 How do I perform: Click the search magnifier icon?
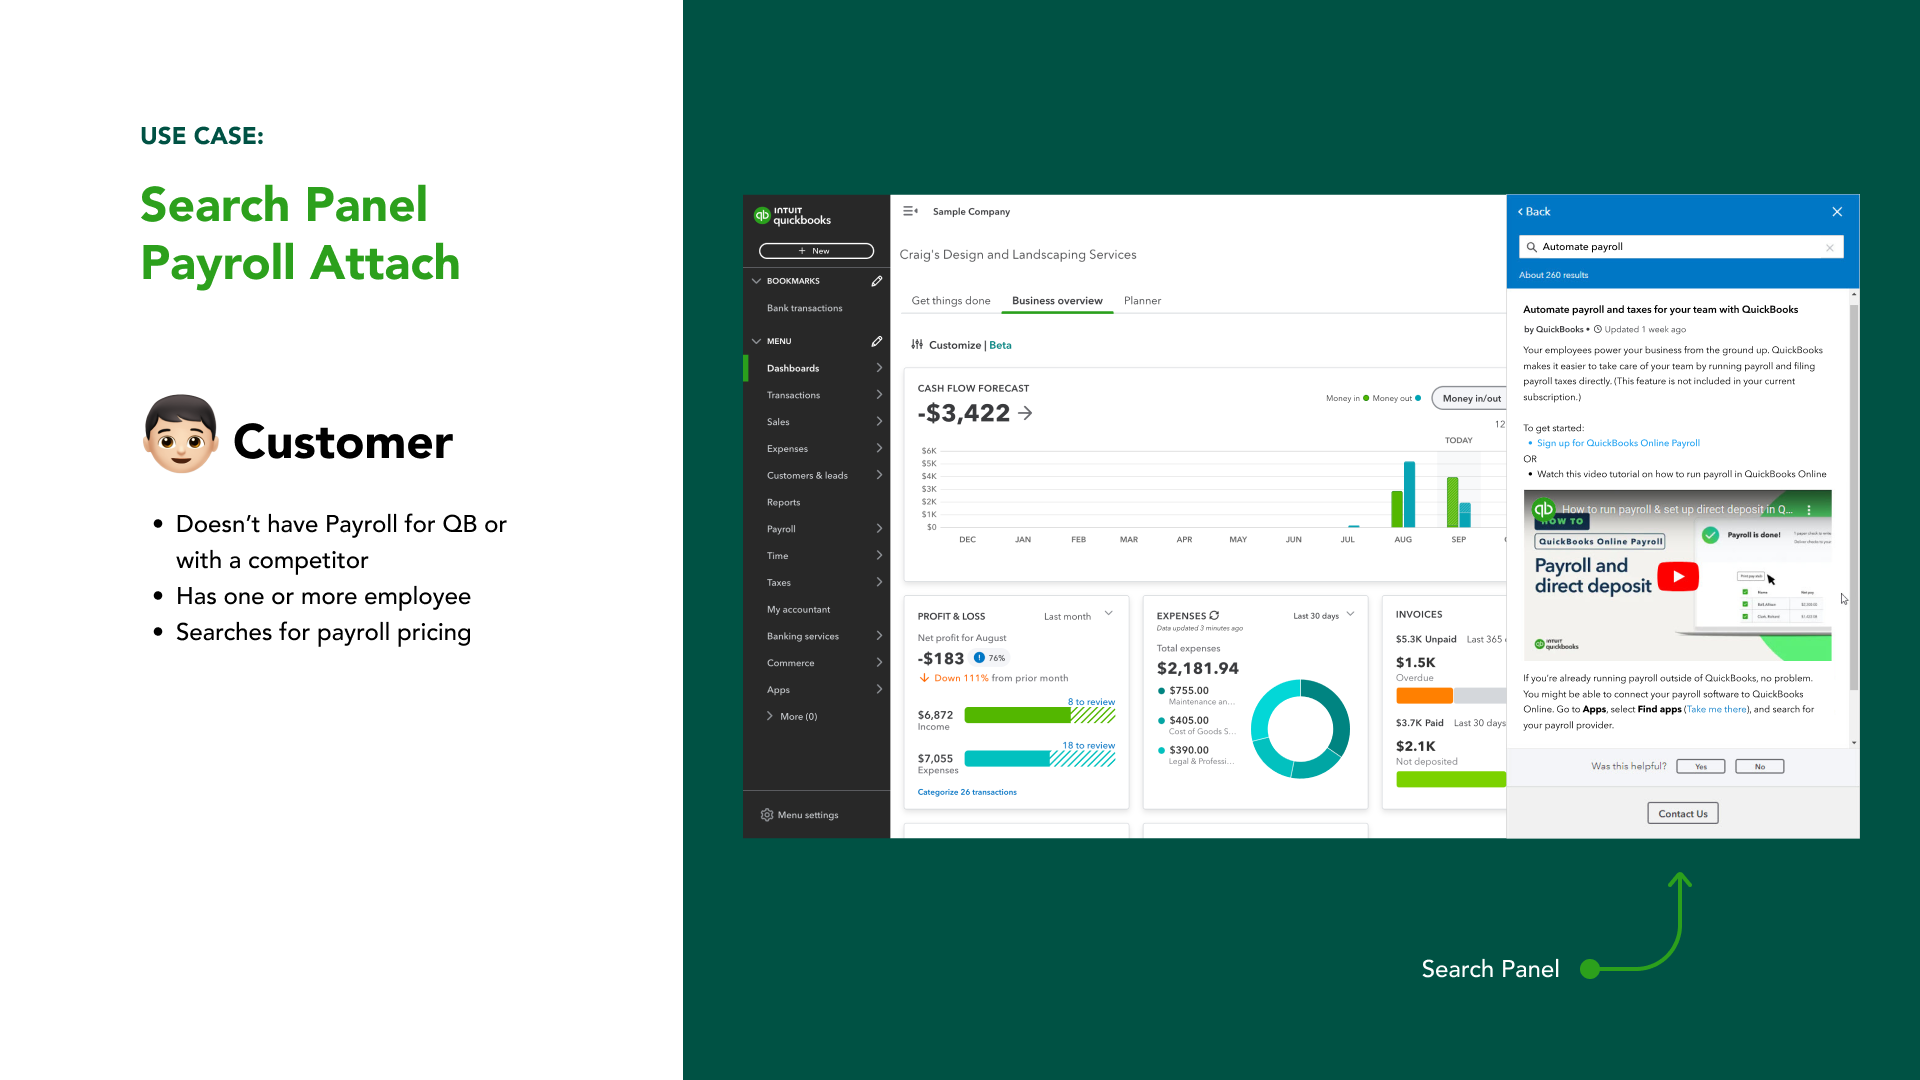point(1531,247)
